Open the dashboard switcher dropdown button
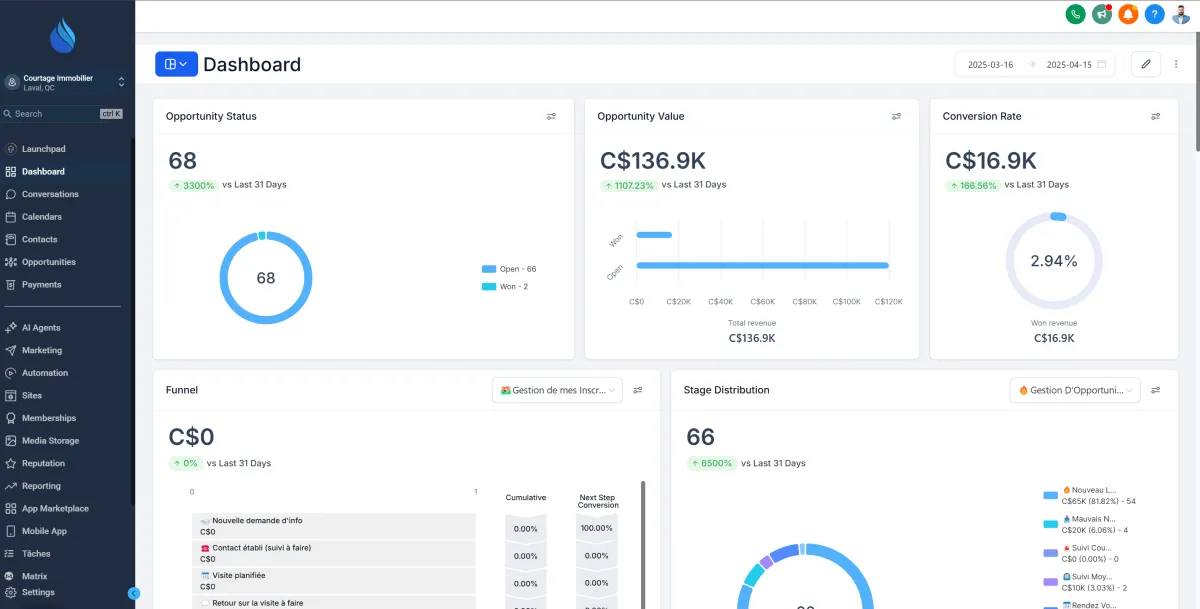This screenshot has height=609, width=1200. (176, 64)
